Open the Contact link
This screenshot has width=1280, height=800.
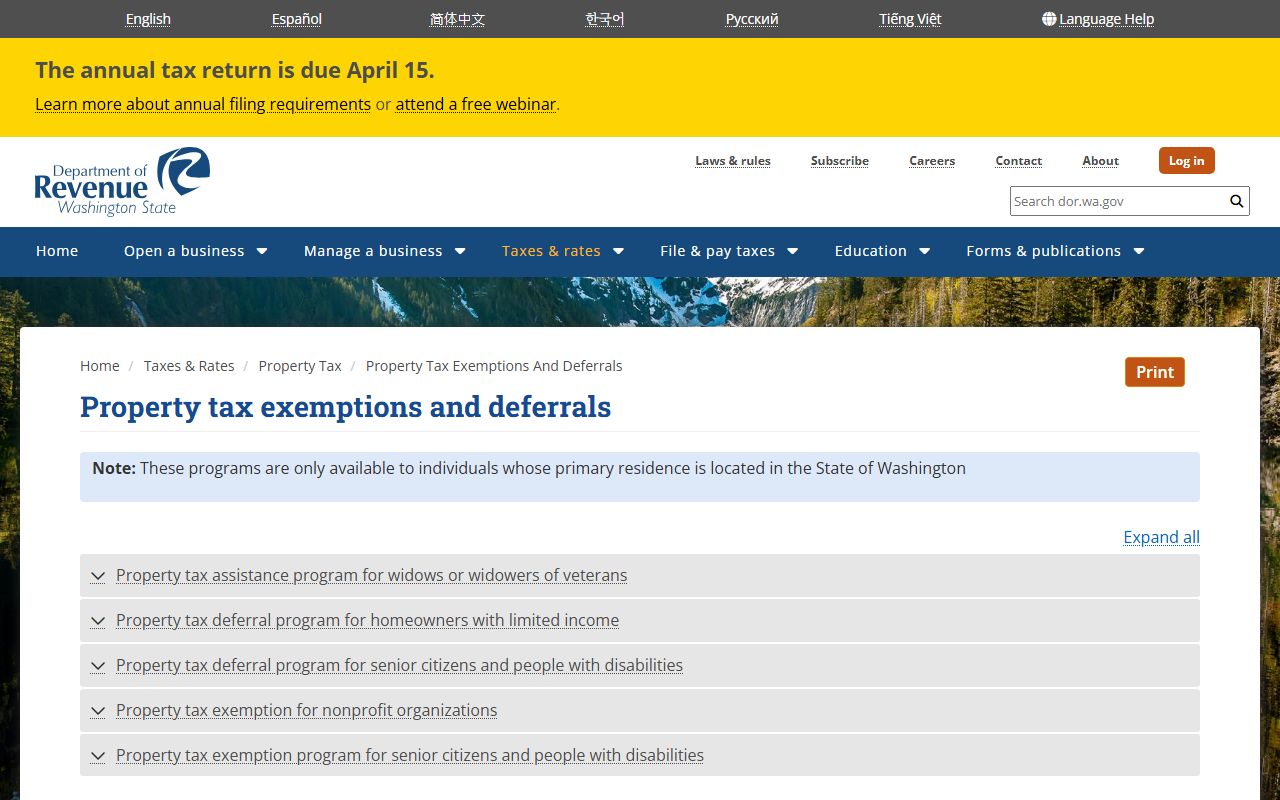pyautogui.click(x=1019, y=161)
